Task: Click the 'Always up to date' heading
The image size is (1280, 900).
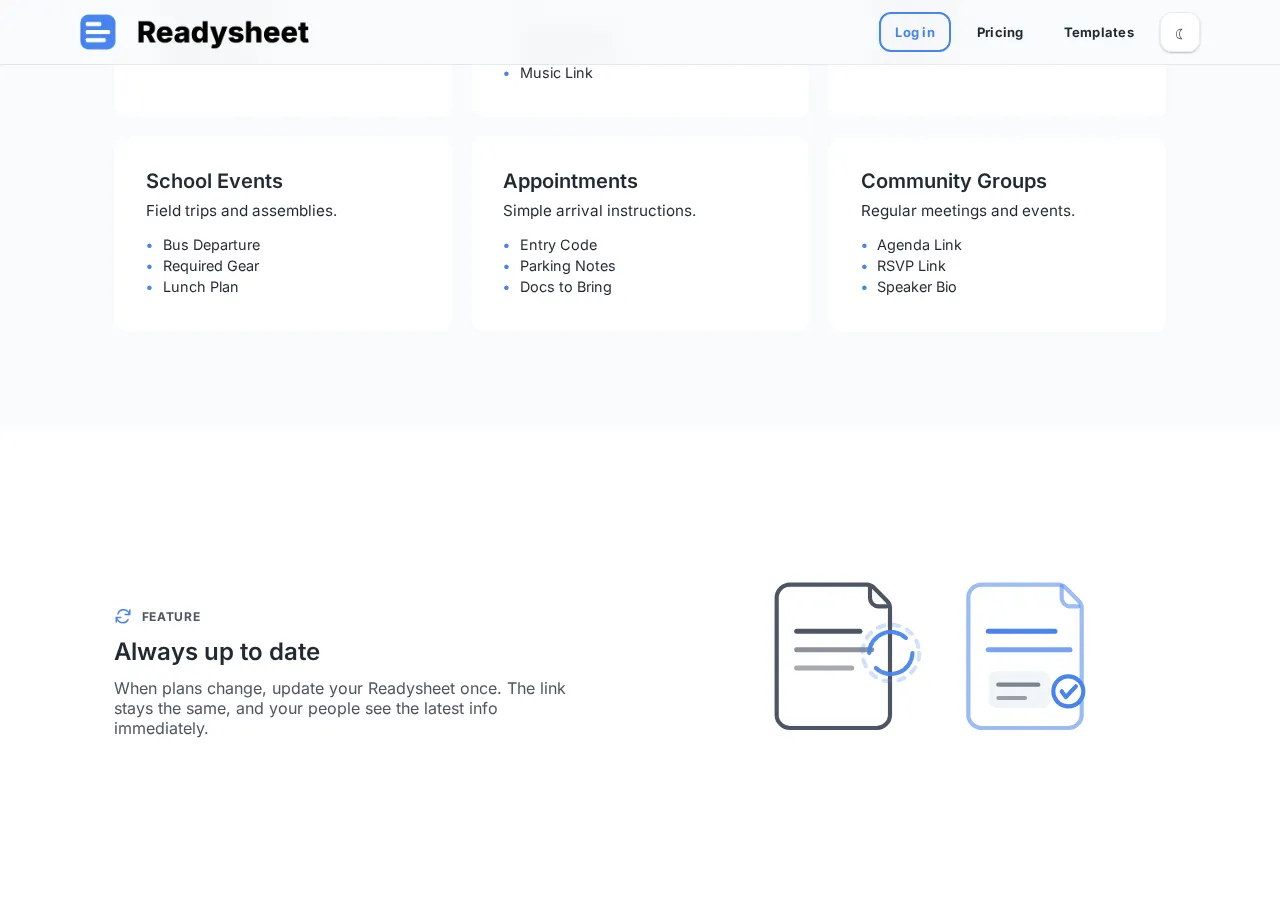Action: 217,652
